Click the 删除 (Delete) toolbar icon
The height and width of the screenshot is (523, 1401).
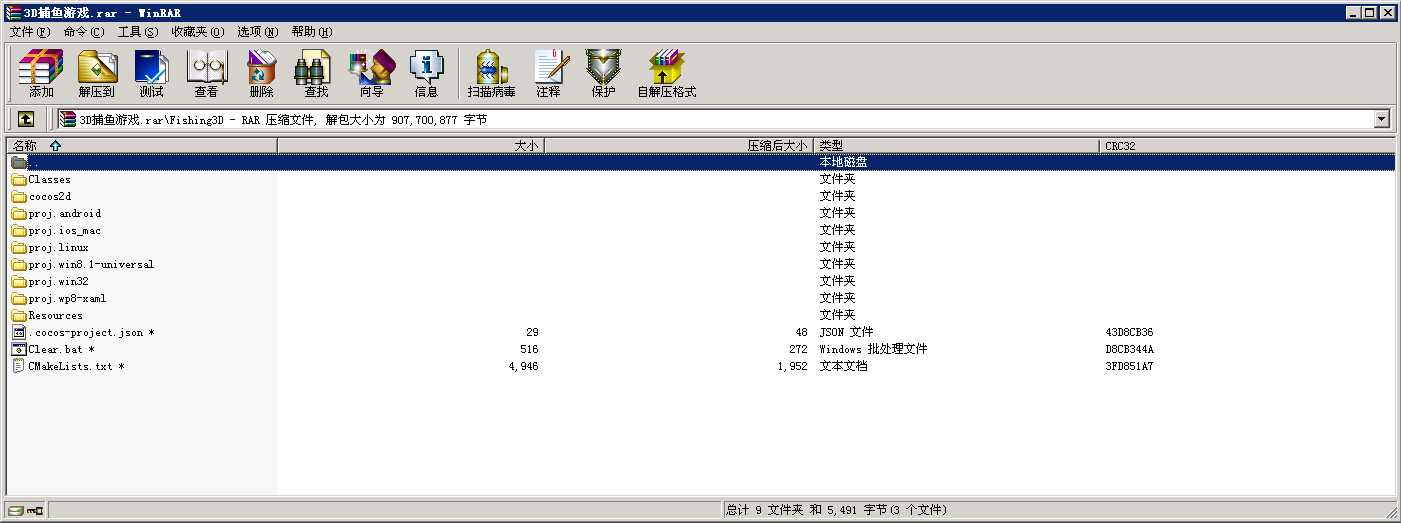click(261, 73)
